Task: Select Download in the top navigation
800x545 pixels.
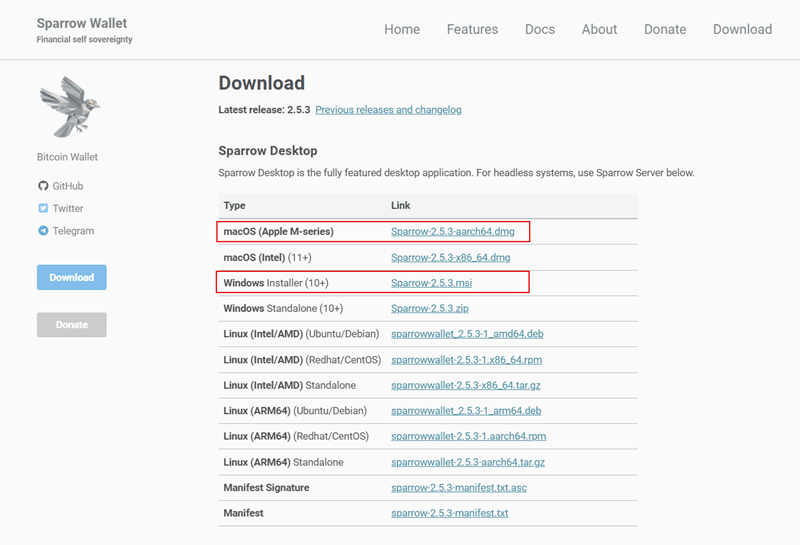Action: tap(742, 30)
